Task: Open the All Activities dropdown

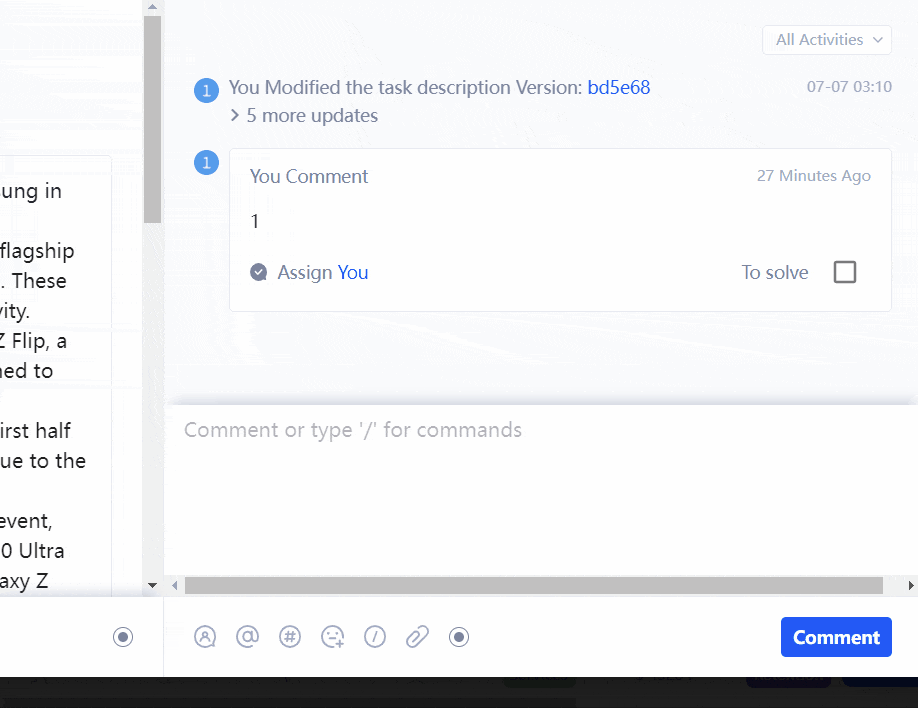Action: (x=827, y=40)
